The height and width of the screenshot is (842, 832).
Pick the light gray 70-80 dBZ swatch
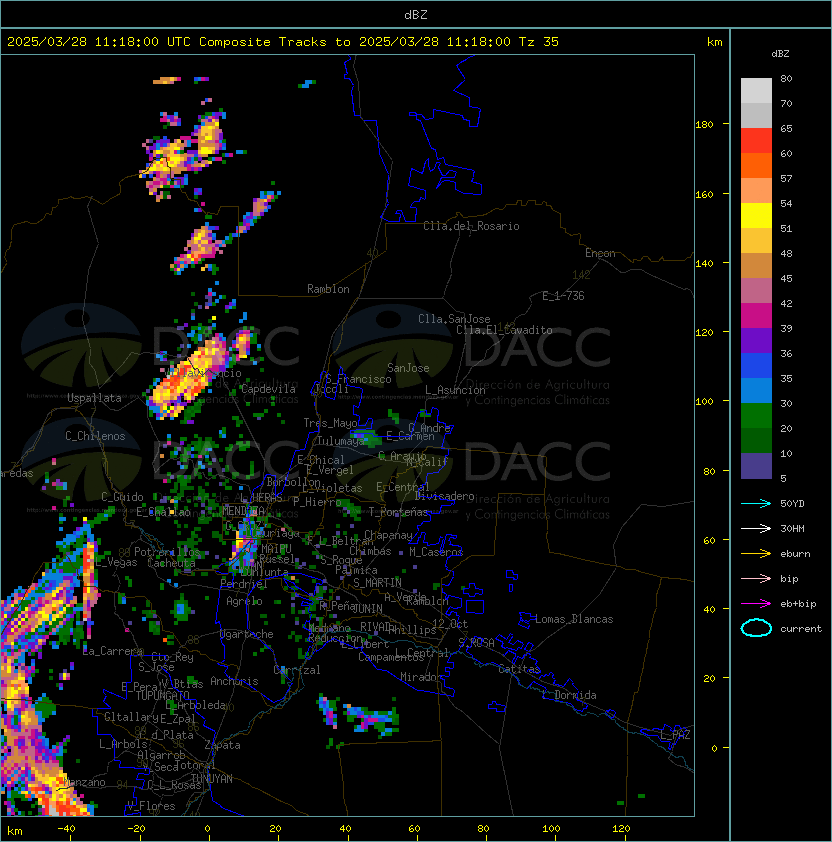(x=756, y=90)
